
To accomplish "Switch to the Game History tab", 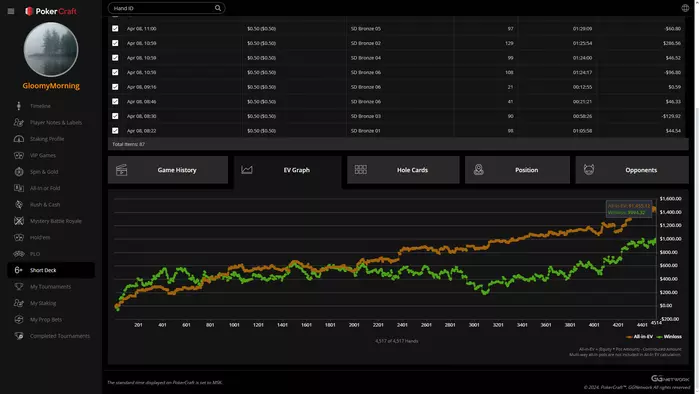I will pyautogui.click(x=168, y=170).
